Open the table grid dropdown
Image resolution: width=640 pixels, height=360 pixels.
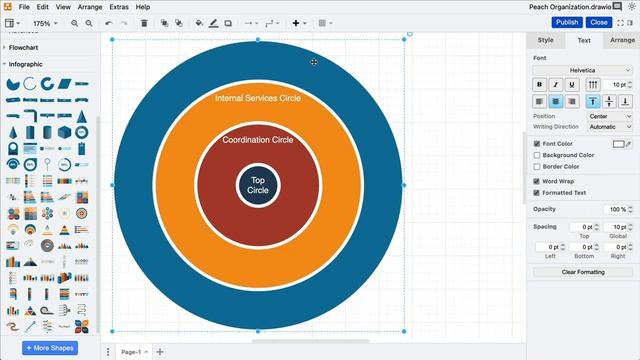(x=325, y=23)
